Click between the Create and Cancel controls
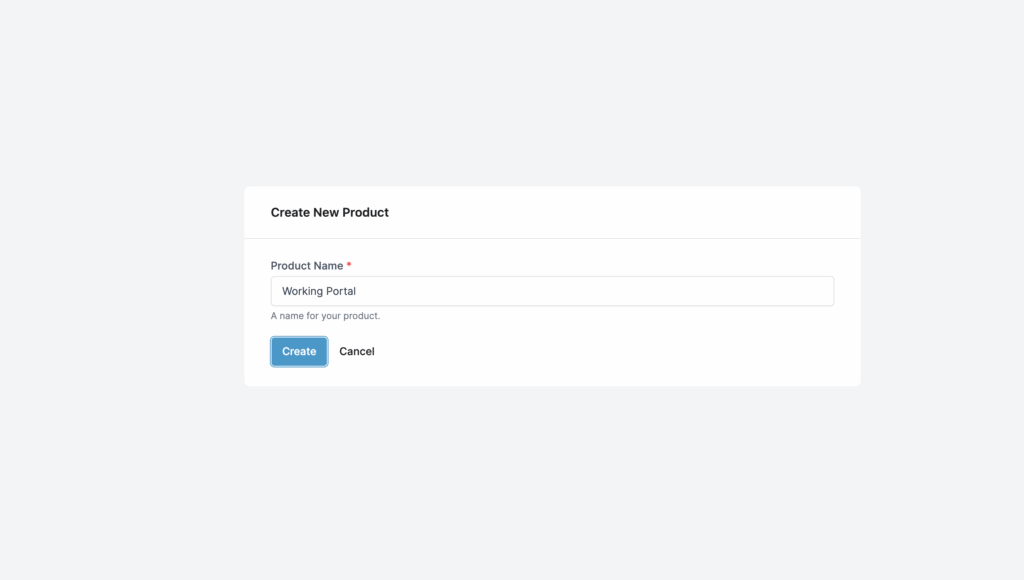 [x=331, y=351]
